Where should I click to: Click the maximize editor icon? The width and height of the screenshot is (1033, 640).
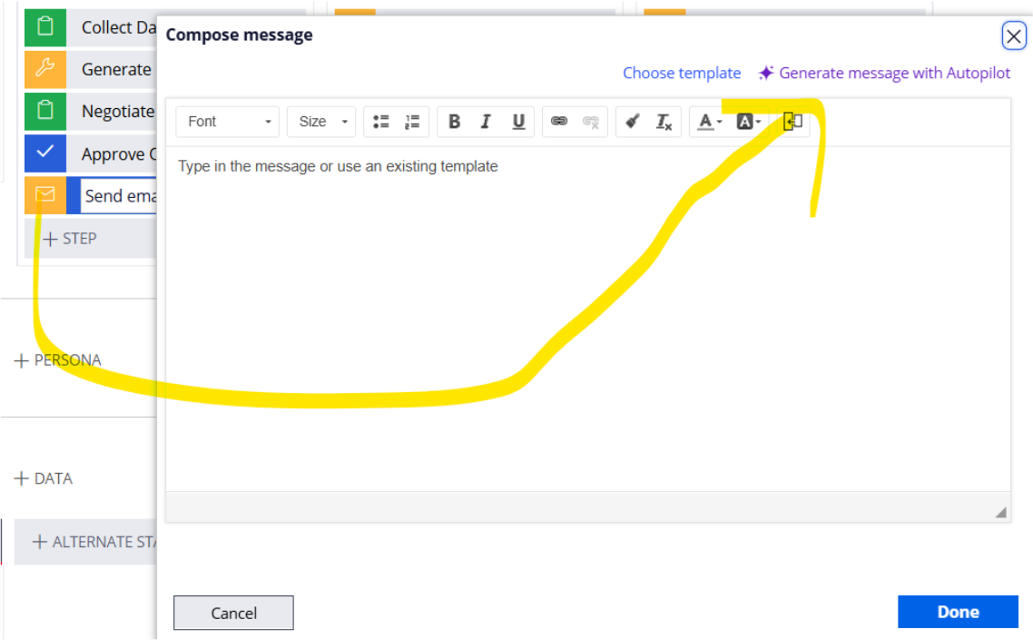pyautogui.click(x=793, y=121)
